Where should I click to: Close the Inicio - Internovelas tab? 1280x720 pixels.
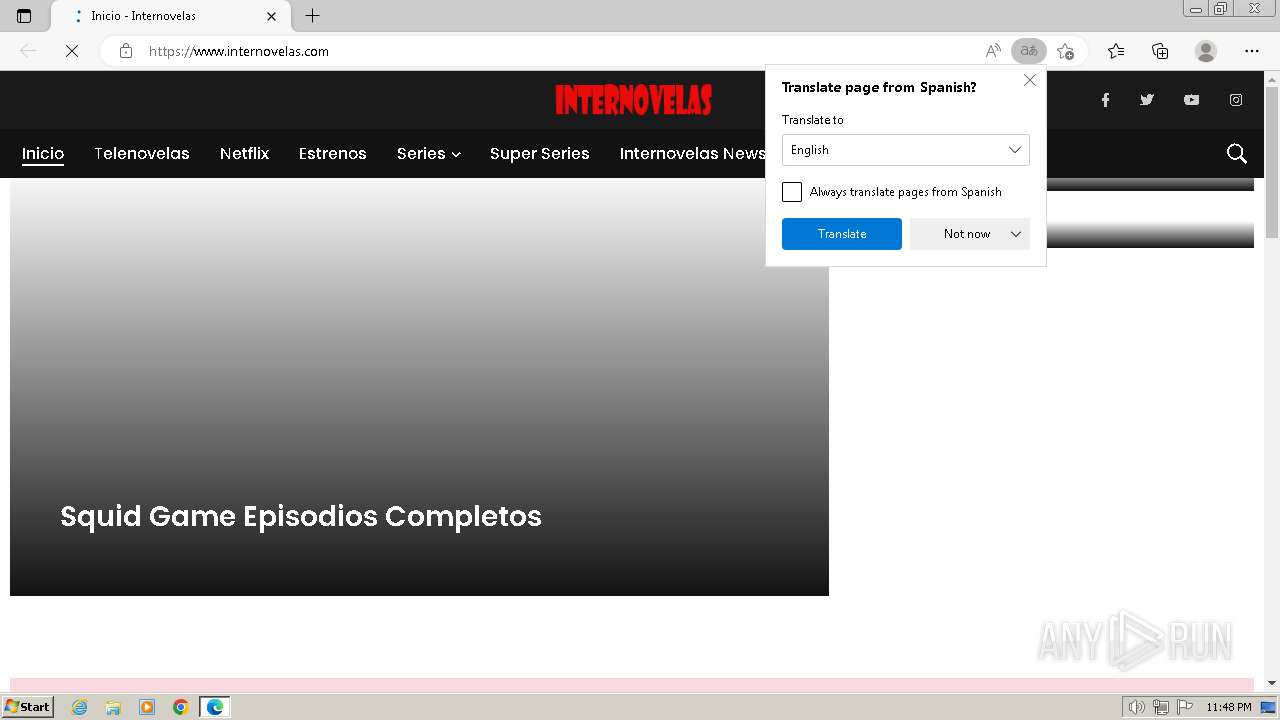[x=271, y=16]
